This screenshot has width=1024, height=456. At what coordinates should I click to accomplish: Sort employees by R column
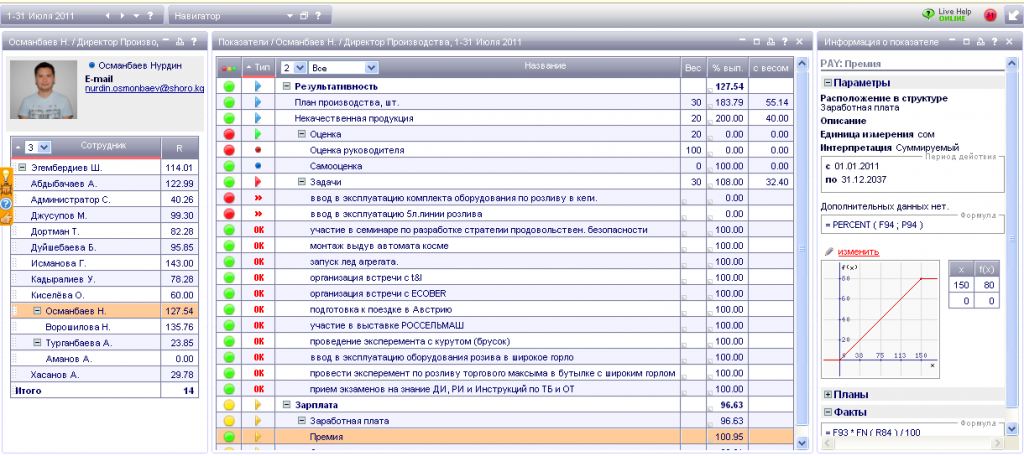point(179,148)
